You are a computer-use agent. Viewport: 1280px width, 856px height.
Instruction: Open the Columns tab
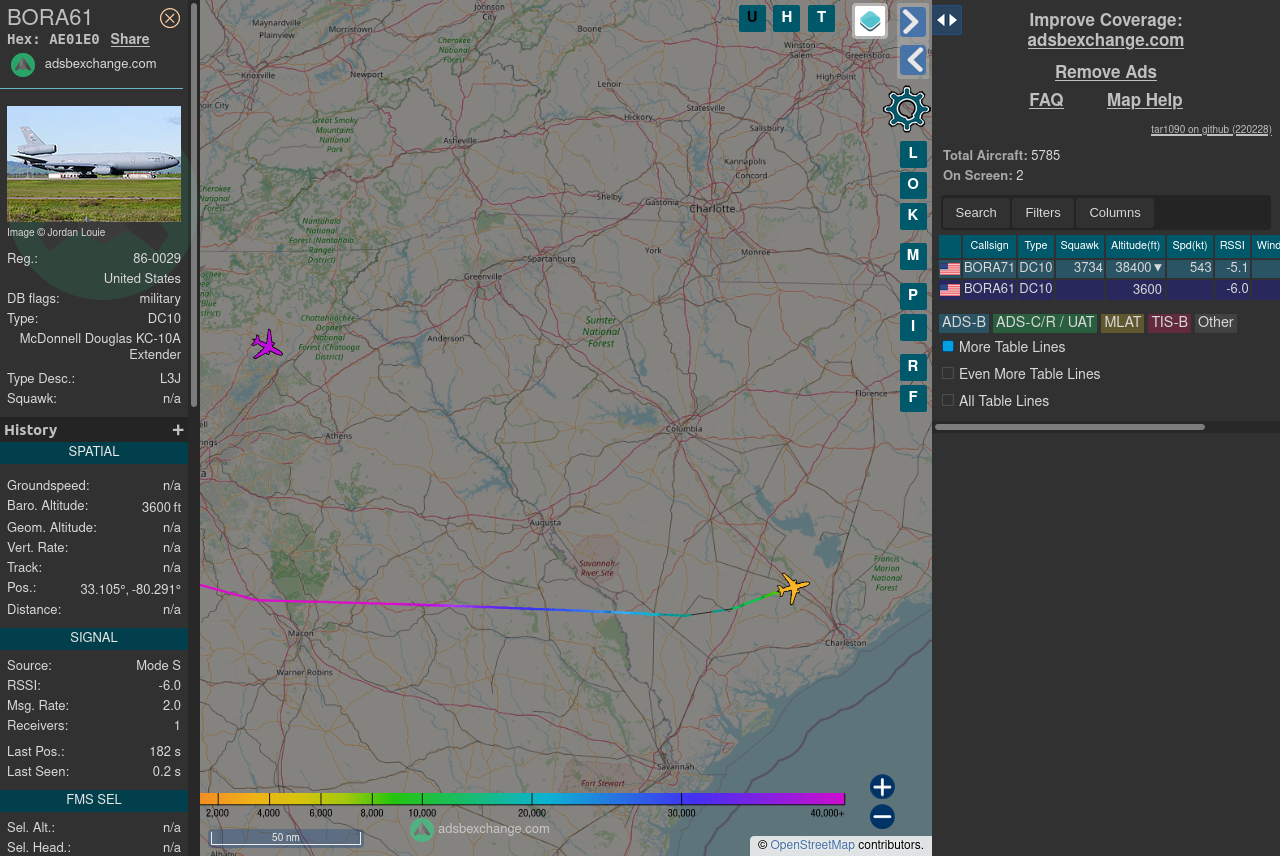pyautogui.click(x=1115, y=213)
